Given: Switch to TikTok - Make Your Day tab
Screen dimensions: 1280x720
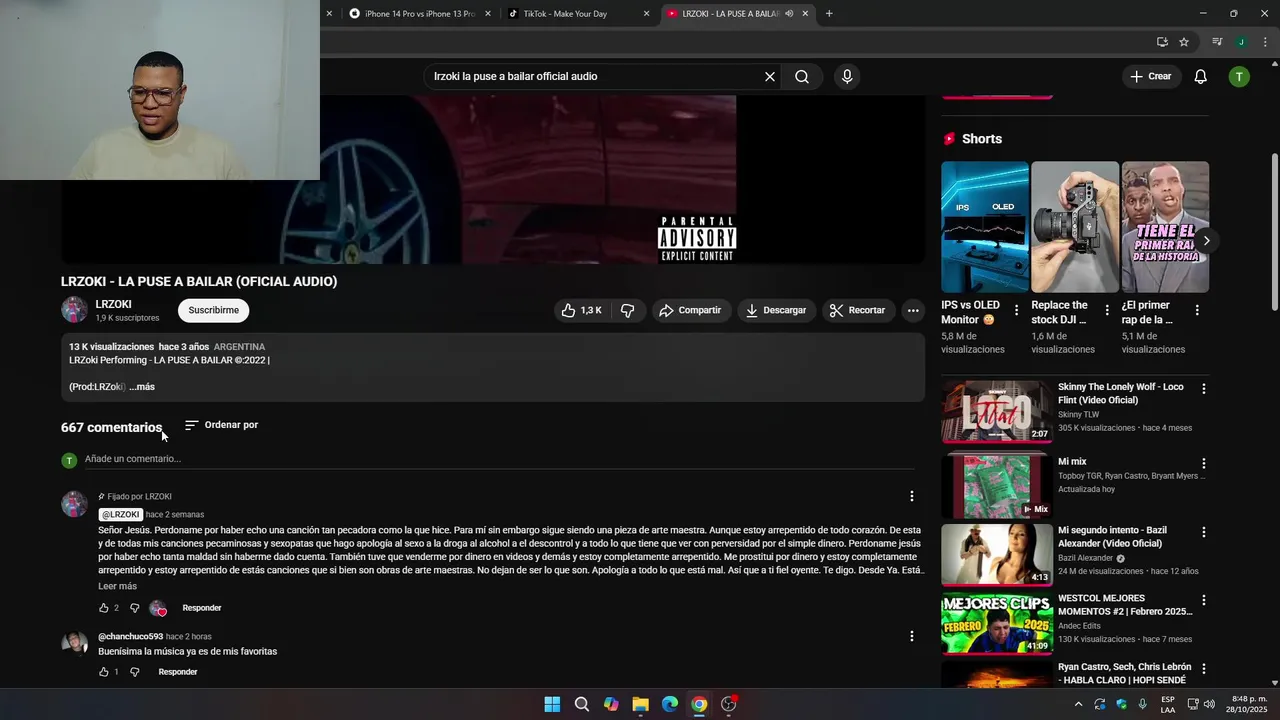Looking at the screenshot, I should (565, 14).
